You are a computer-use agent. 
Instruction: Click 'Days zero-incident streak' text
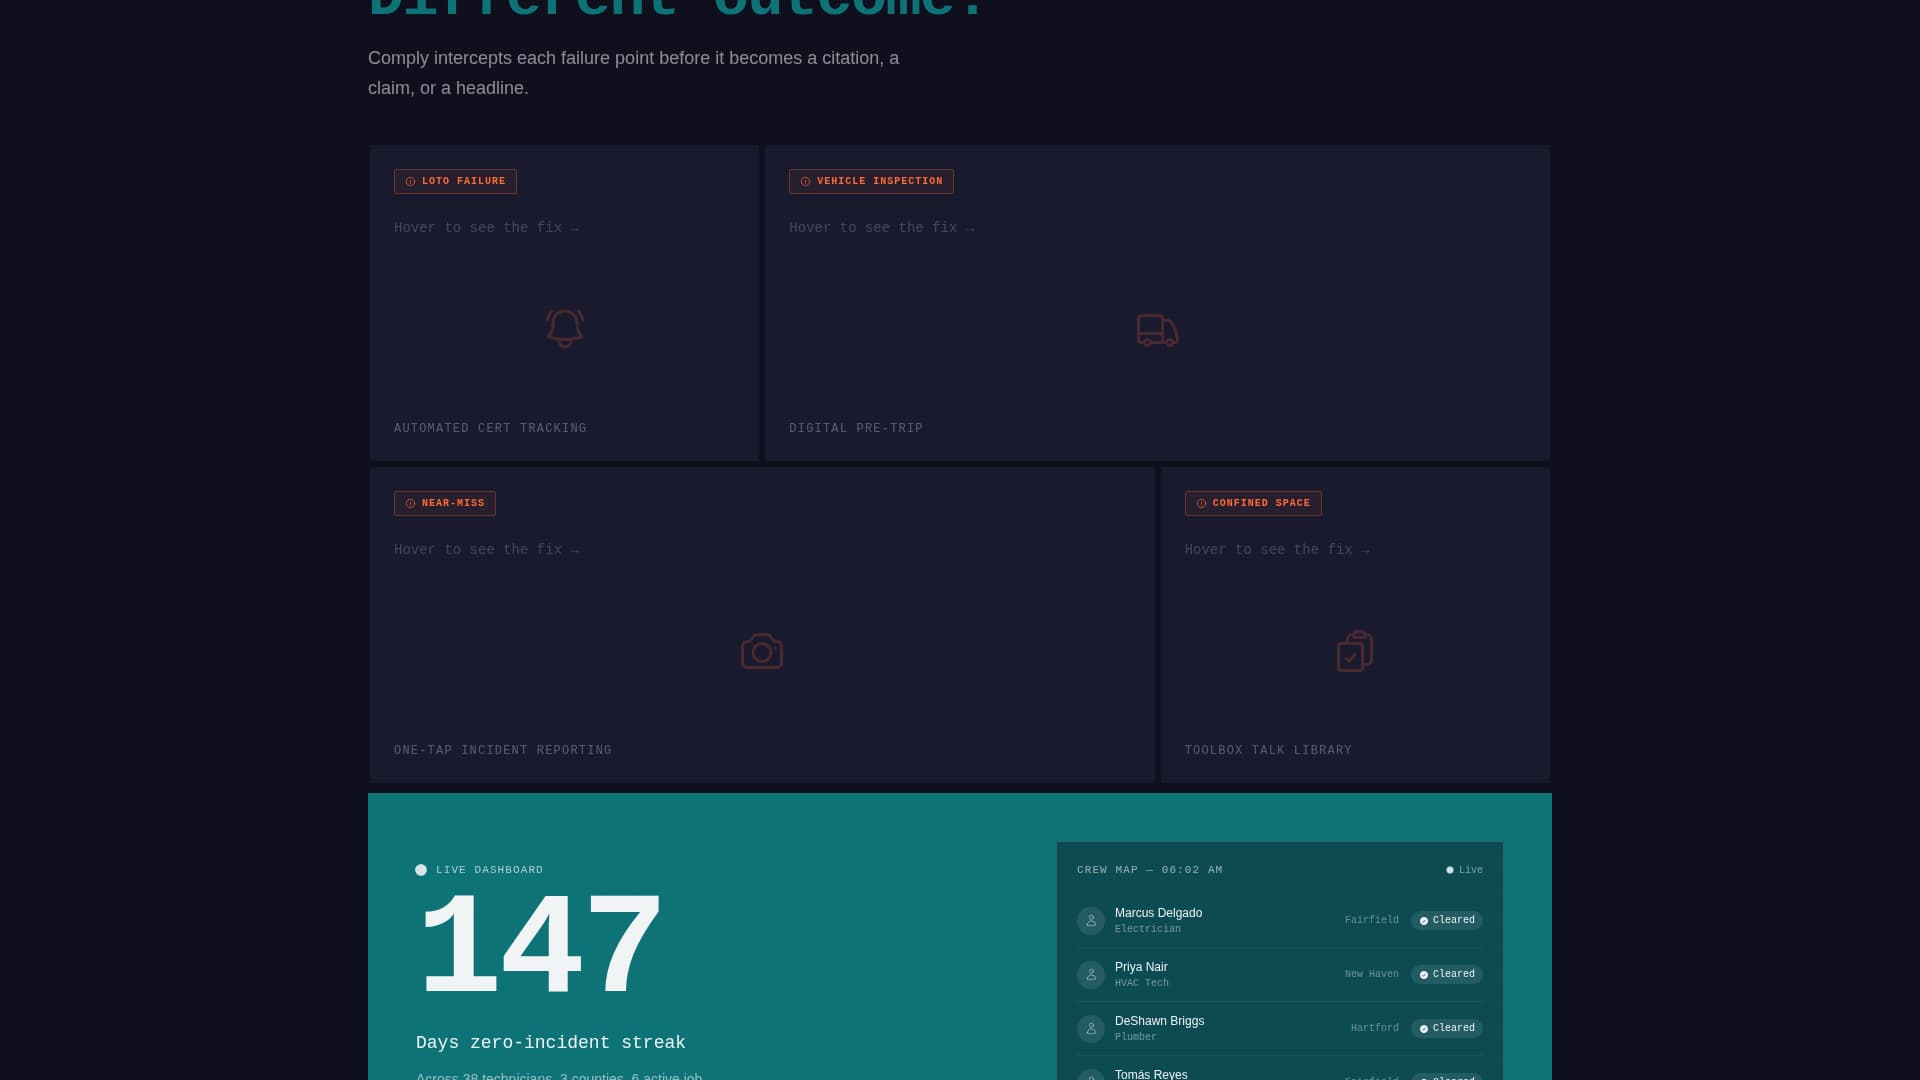pos(551,1043)
